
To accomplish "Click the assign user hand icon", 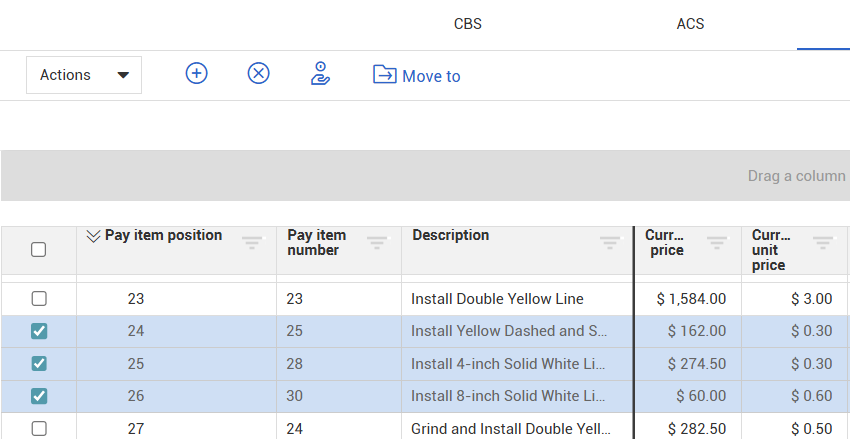I will pyautogui.click(x=320, y=74).
